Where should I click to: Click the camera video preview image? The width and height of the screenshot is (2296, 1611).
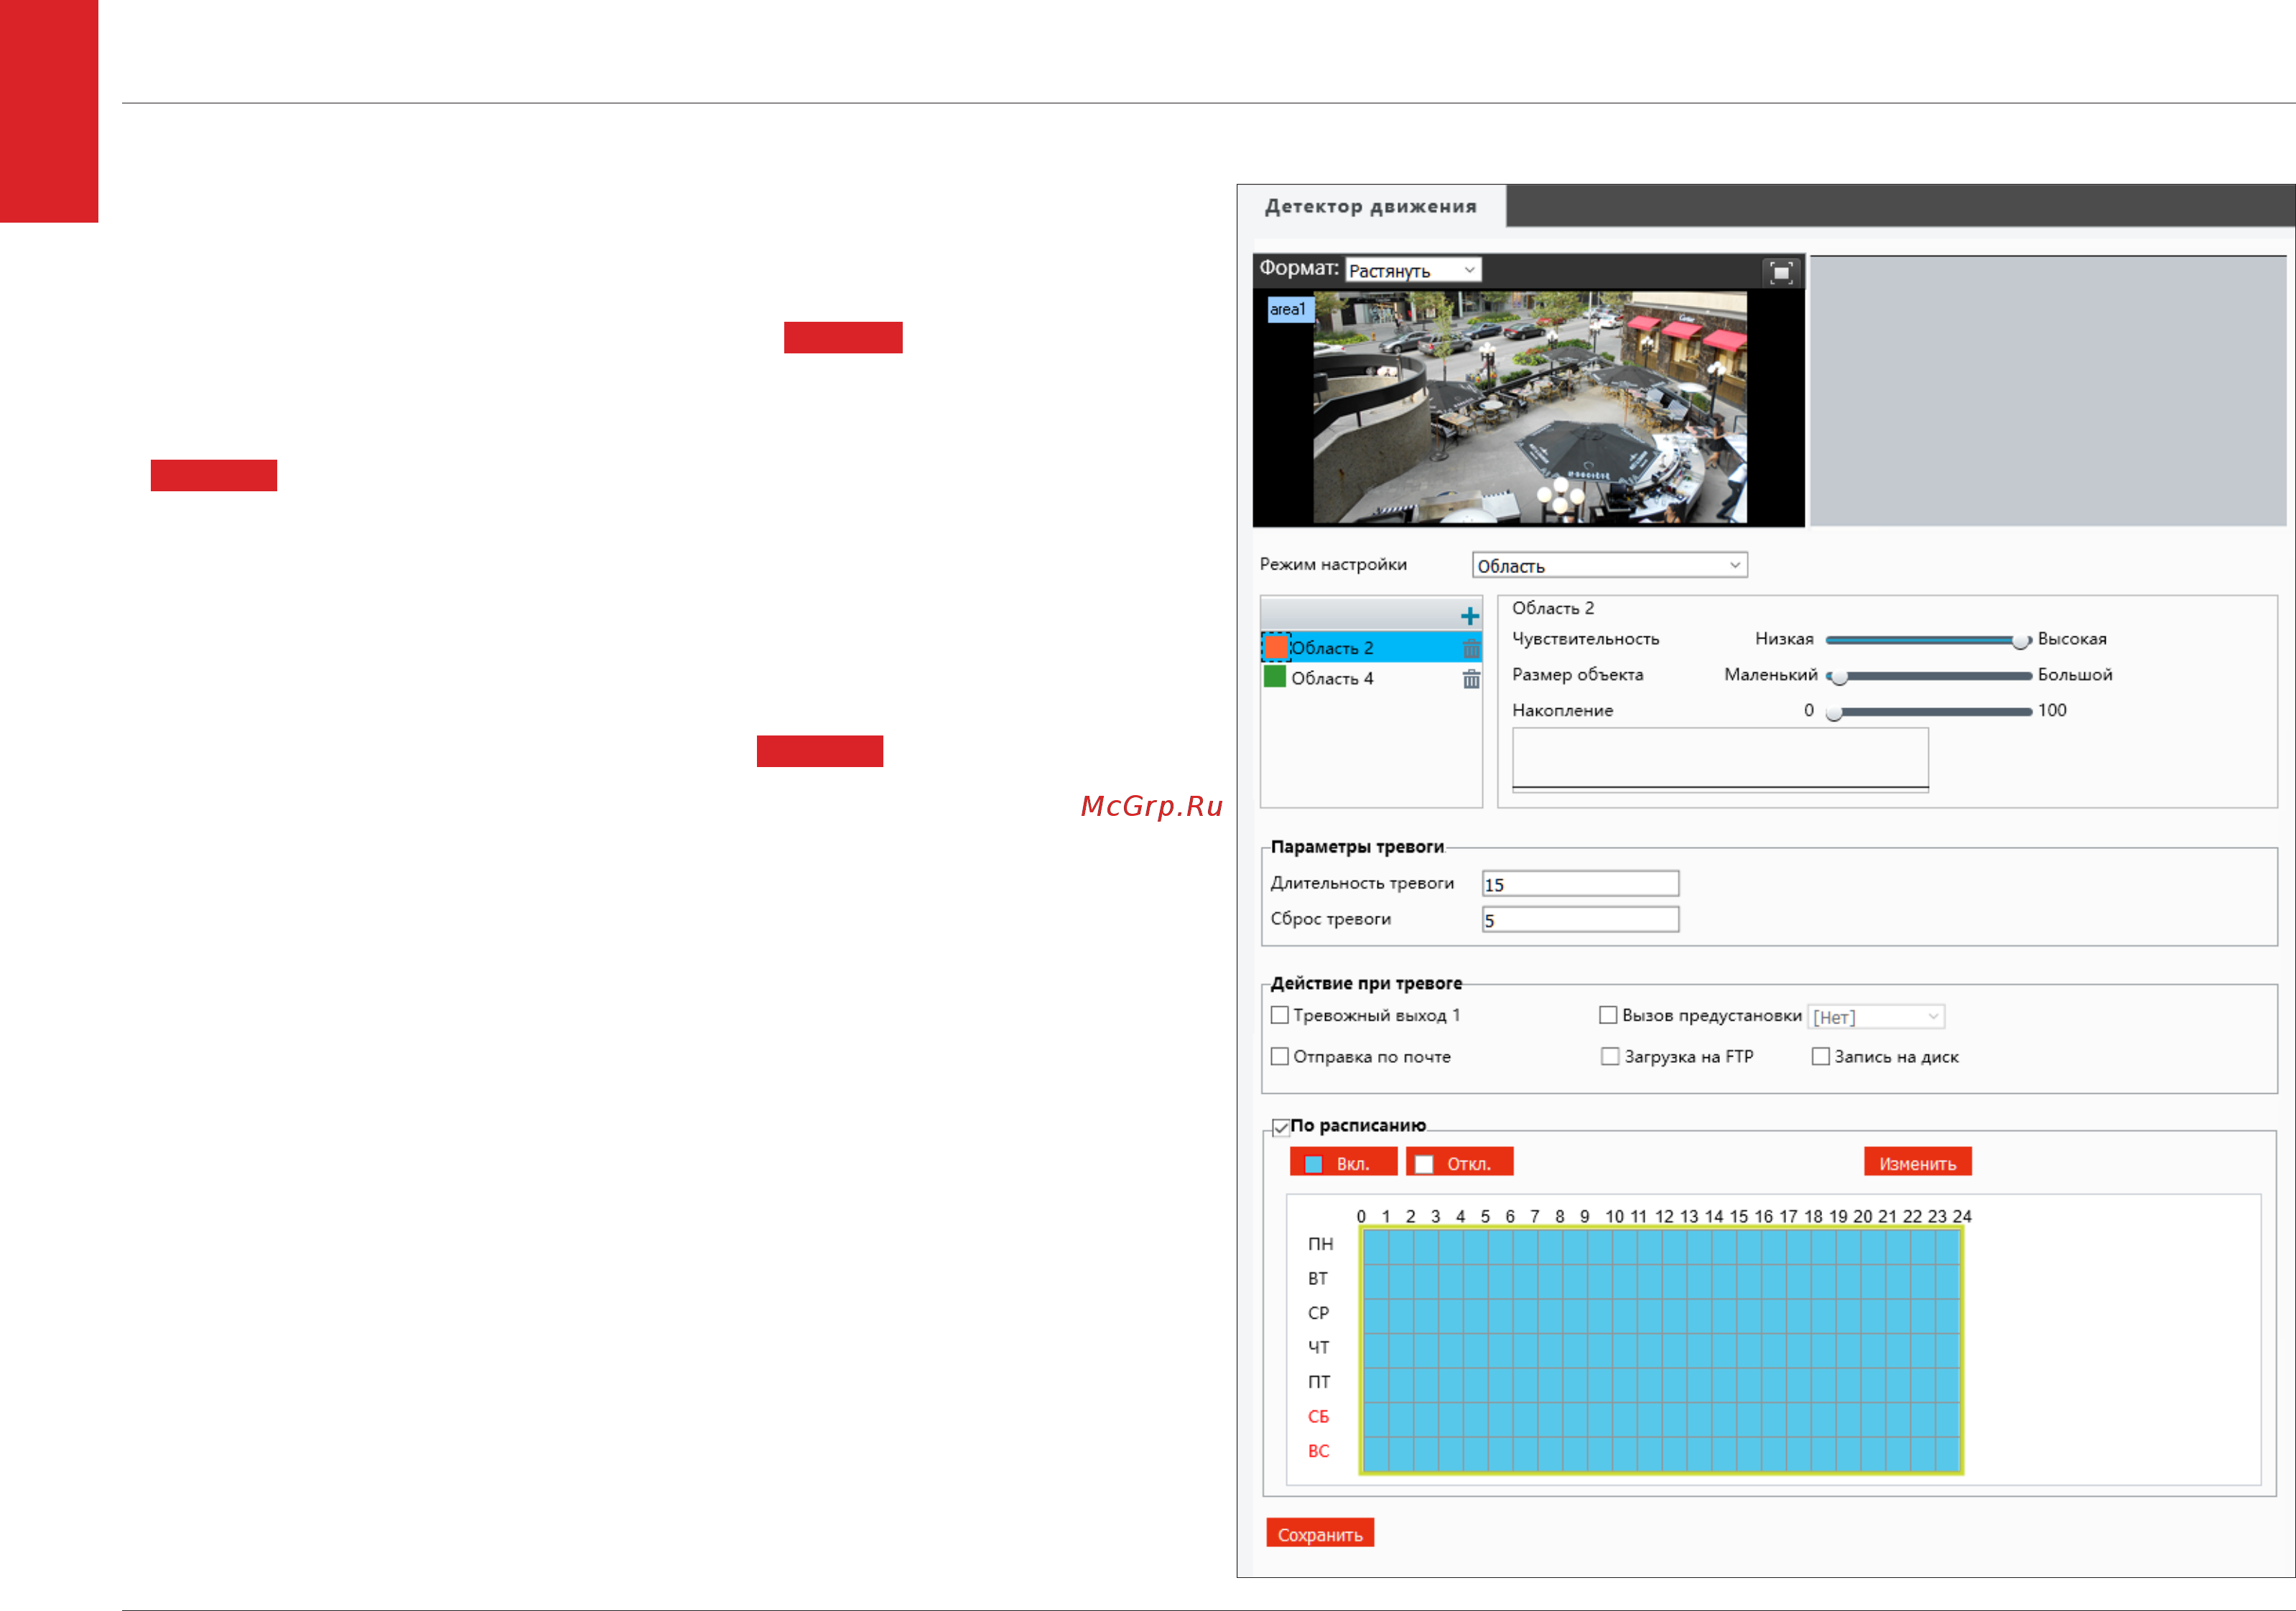pos(1529,407)
